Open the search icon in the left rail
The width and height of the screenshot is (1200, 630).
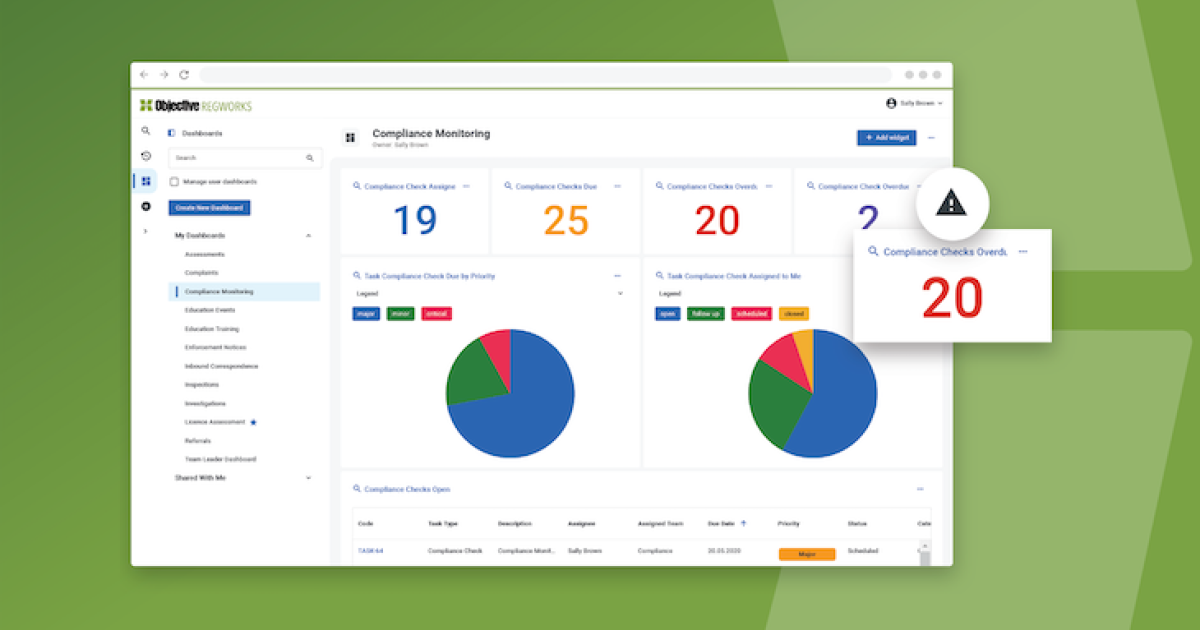146,131
